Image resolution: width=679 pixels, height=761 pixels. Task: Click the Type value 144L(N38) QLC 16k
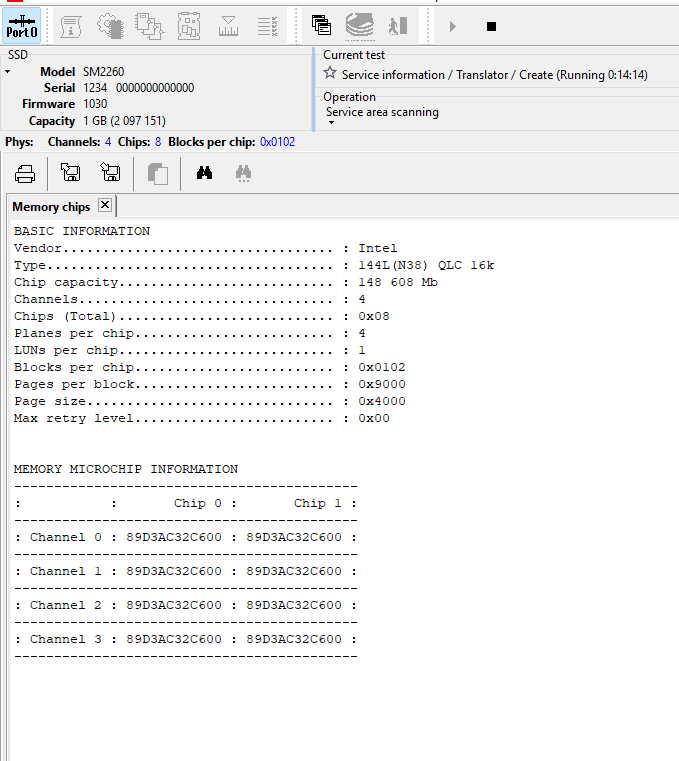click(x=426, y=265)
